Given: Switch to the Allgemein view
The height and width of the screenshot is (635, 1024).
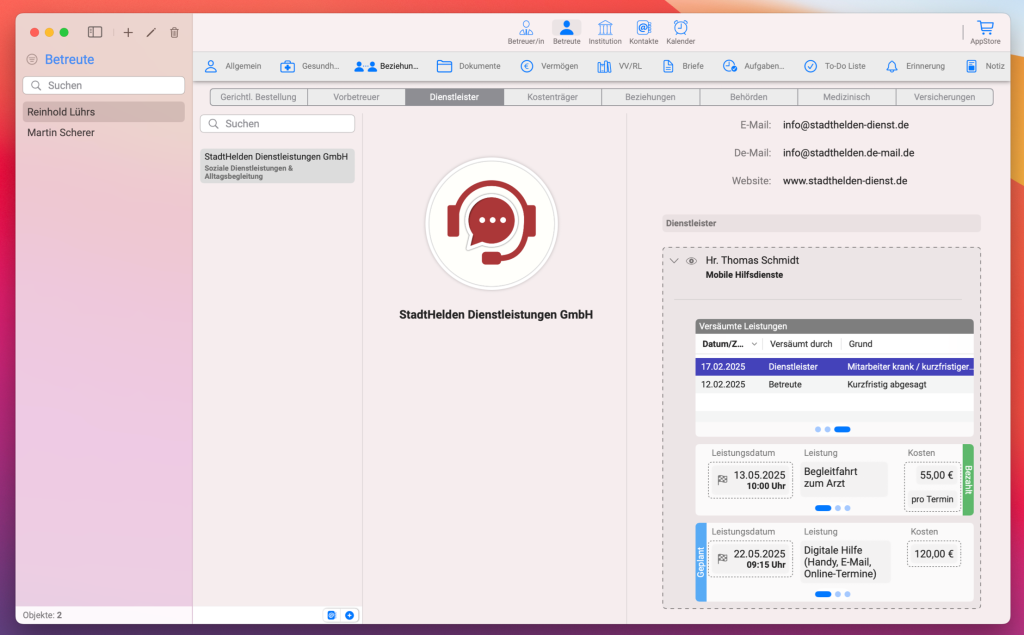Looking at the screenshot, I should [232, 66].
